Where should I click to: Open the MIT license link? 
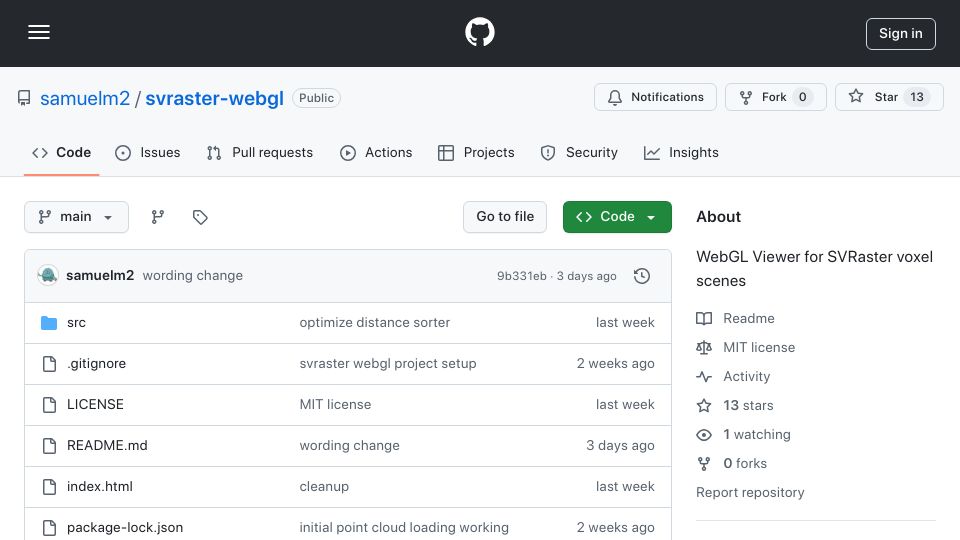click(759, 347)
